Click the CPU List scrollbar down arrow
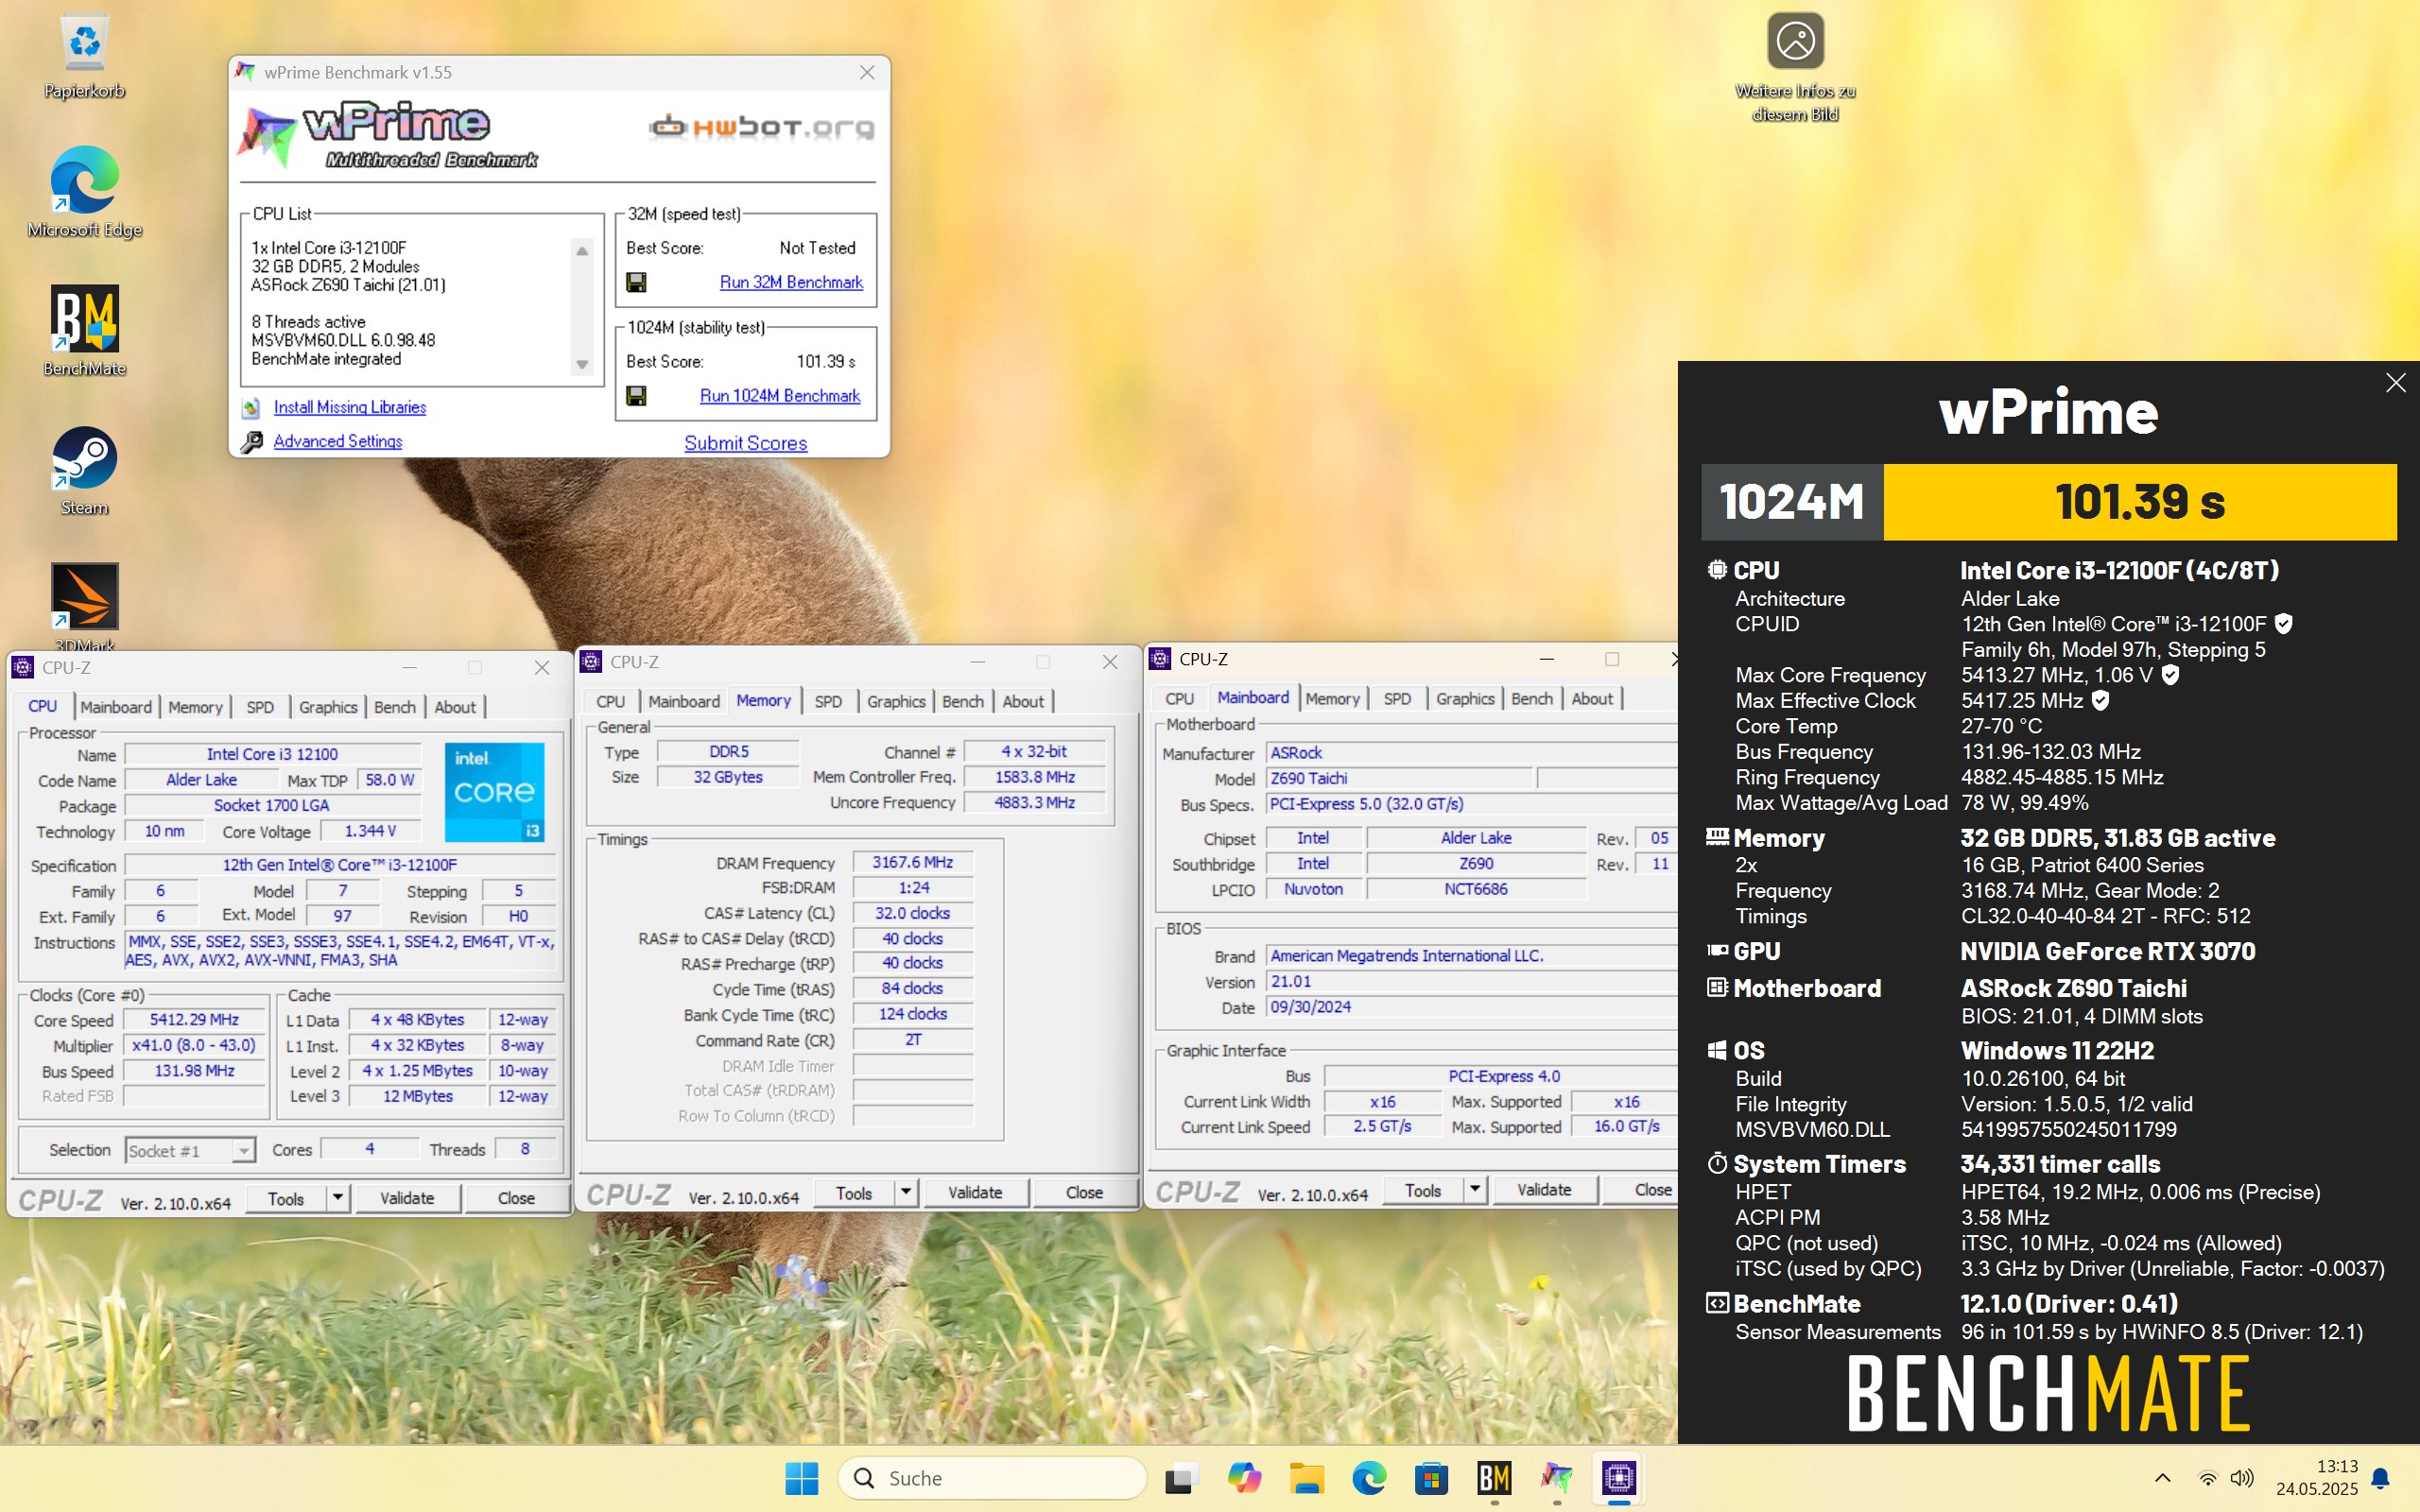Screen dimensions: 2420x1512 [582, 365]
